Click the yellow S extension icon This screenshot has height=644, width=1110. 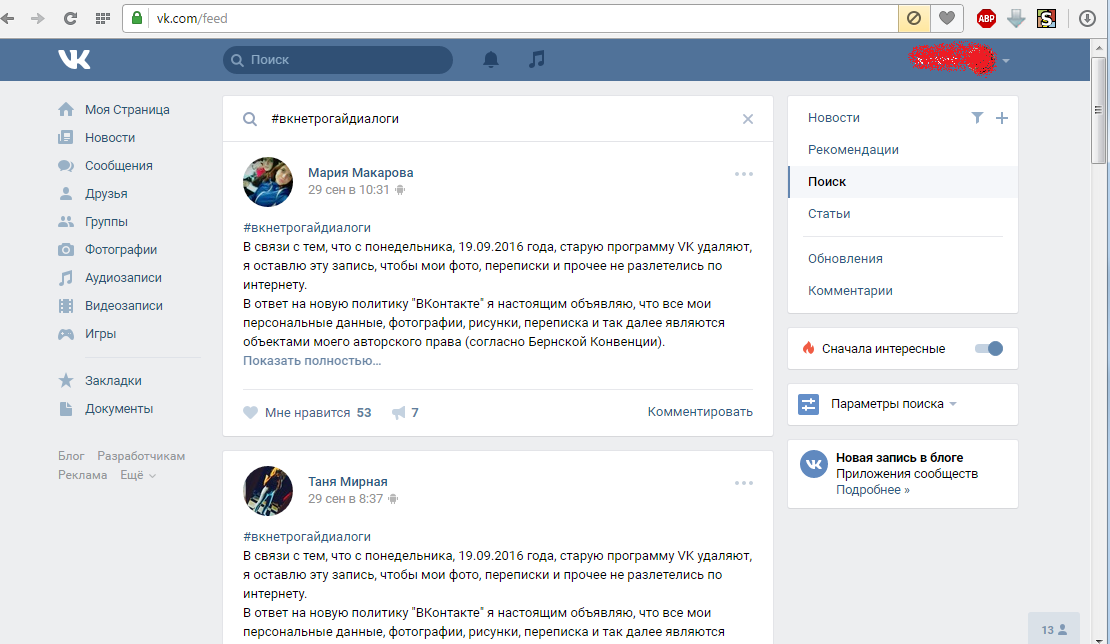click(x=1046, y=18)
